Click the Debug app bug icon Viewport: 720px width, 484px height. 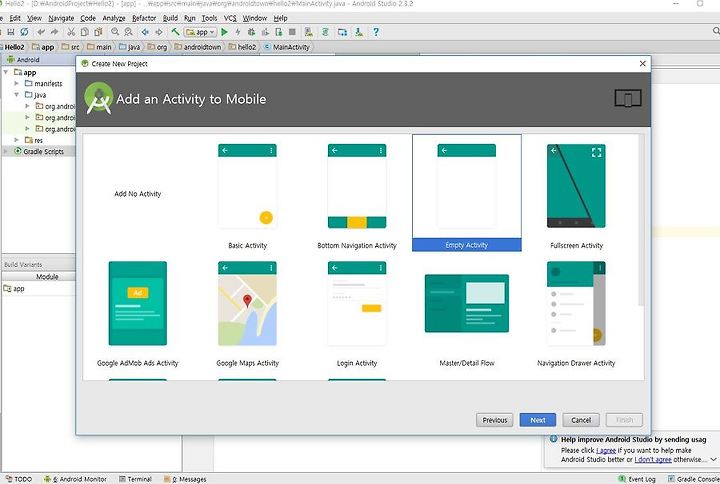(x=251, y=32)
